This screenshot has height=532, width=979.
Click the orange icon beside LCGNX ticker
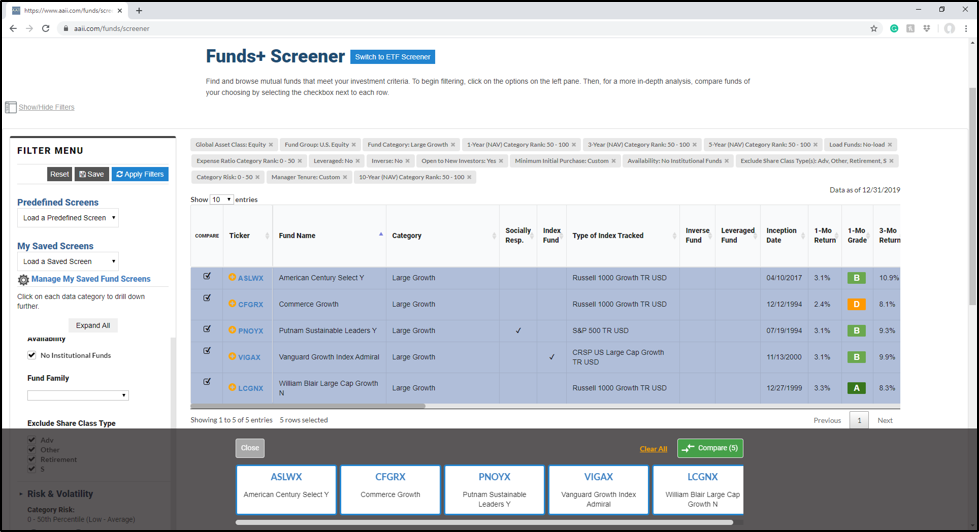click(x=232, y=387)
